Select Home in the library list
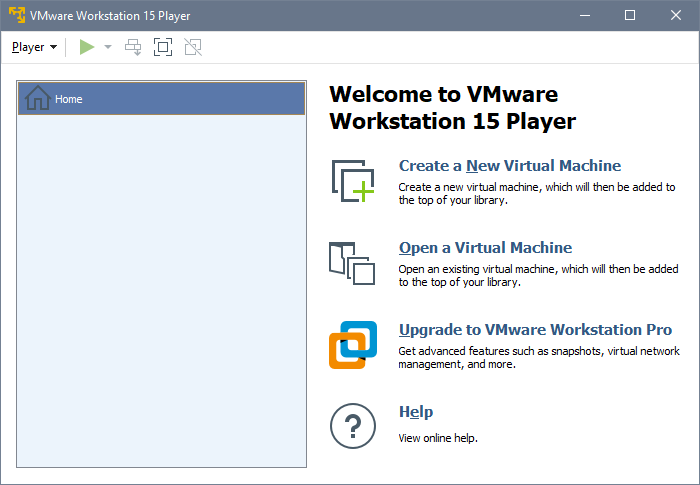This screenshot has width=700, height=485. (x=162, y=99)
